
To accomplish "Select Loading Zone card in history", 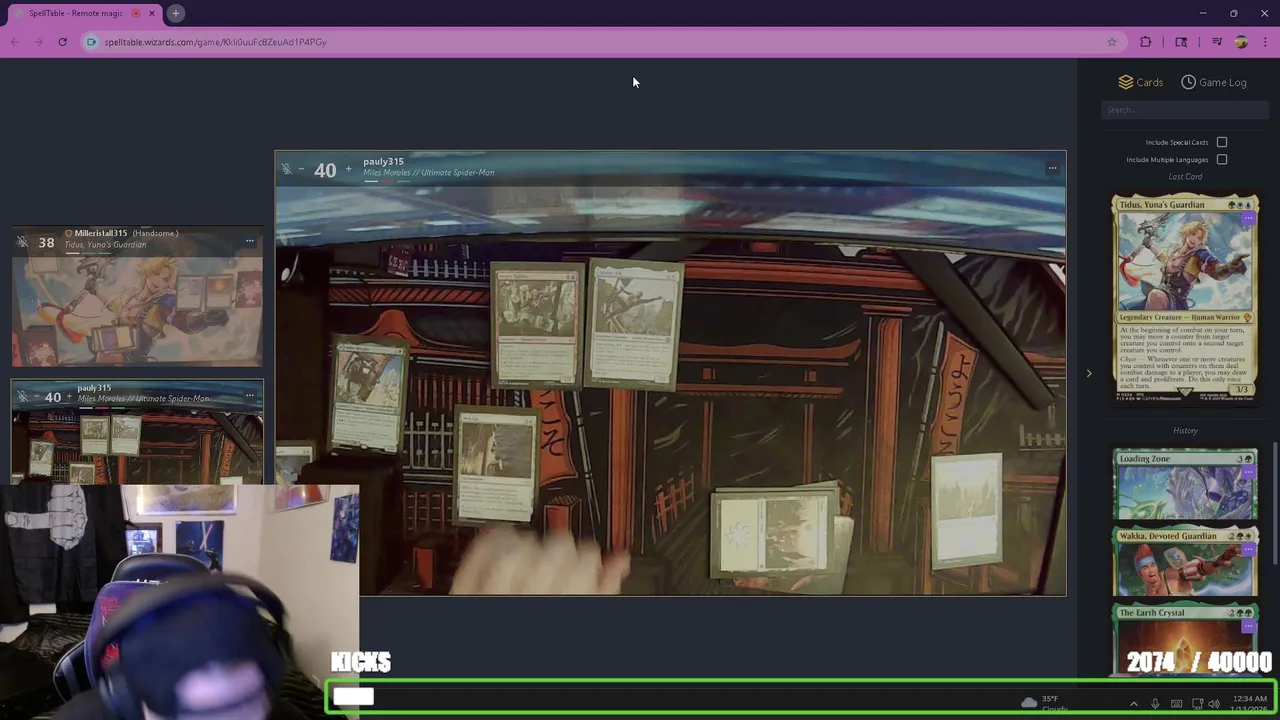I will pyautogui.click(x=1185, y=485).
